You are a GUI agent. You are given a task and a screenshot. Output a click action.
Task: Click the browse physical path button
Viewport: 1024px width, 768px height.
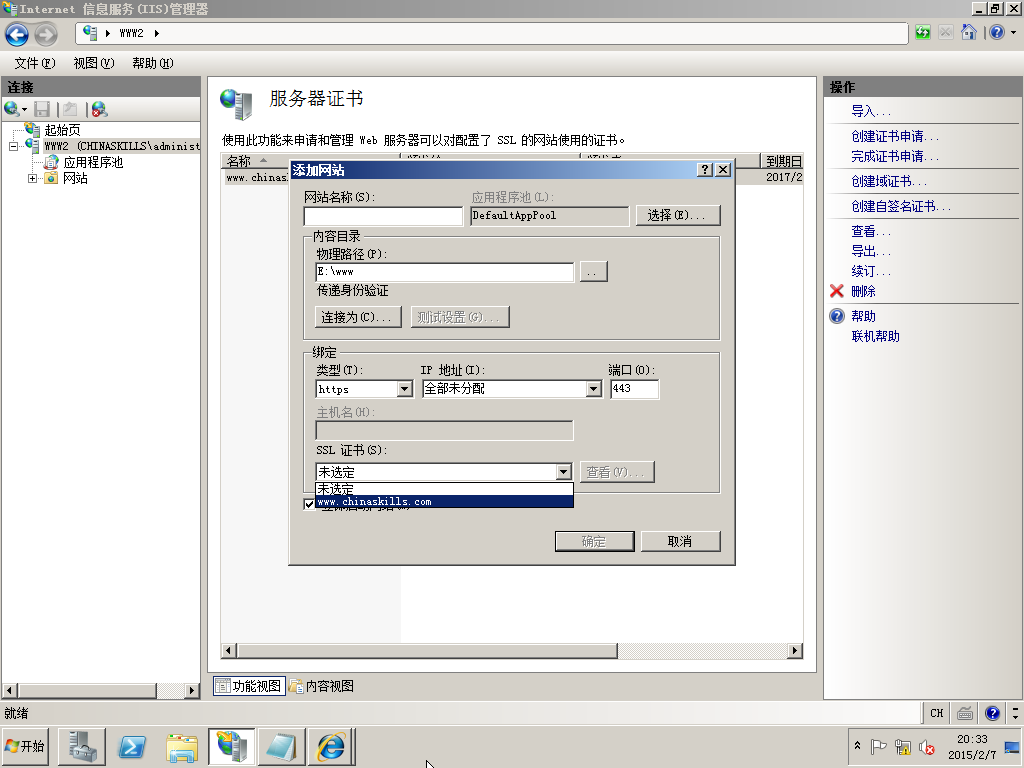click(x=593, y=272)
